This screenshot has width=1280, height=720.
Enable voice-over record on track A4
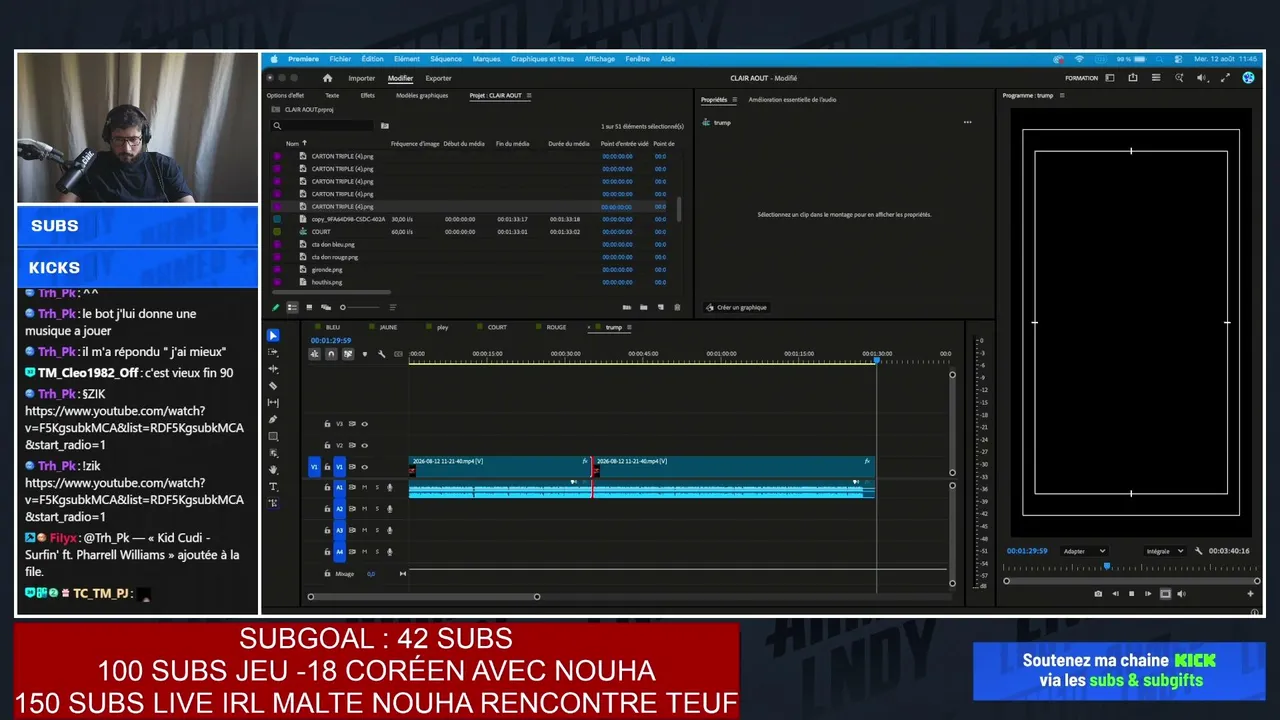(x=390, y=551)
